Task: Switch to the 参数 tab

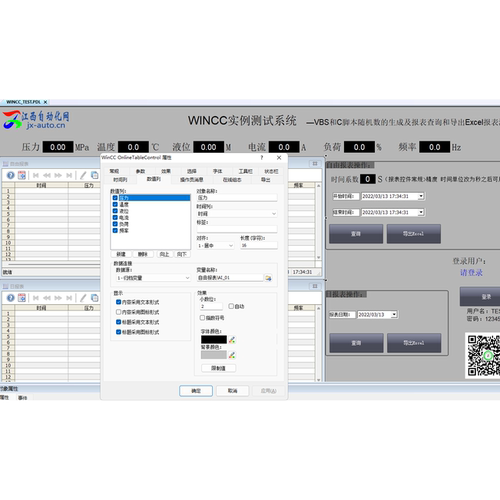Action: pos(140,171)
